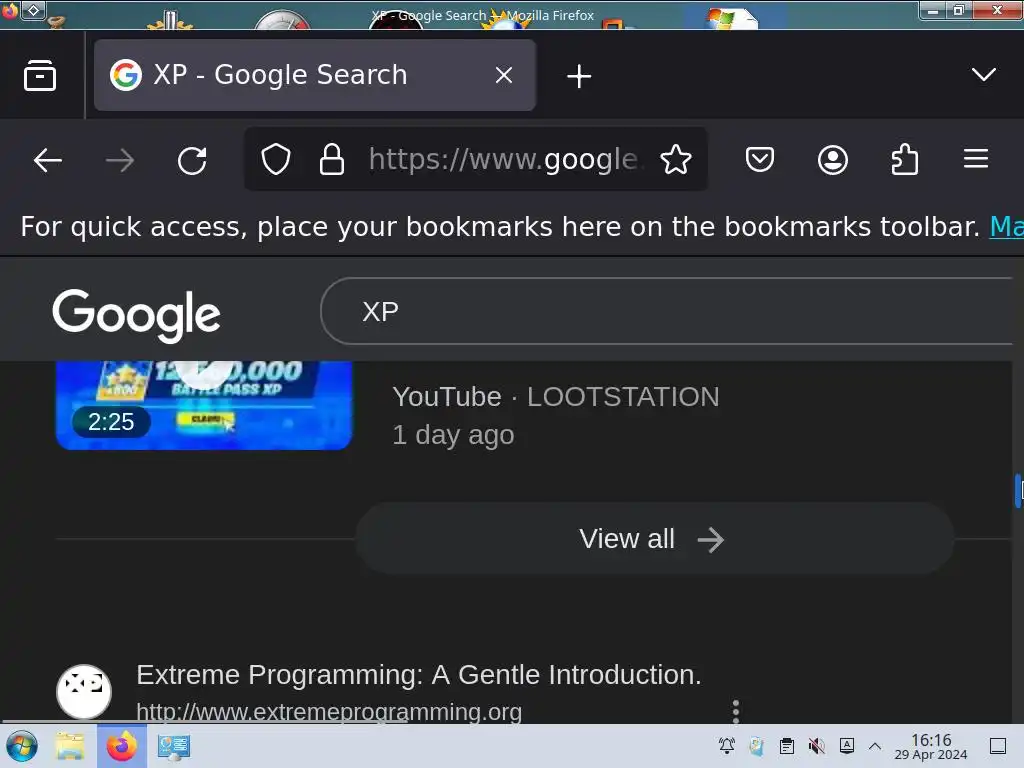Click the Extreme Programming site favicon
1024x768 pixels.
click(x=84, y=691)
